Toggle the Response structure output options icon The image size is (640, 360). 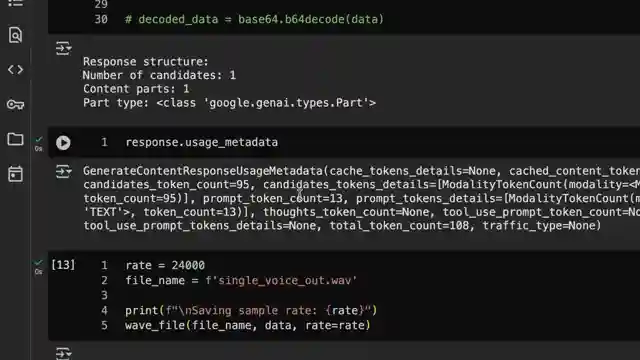[63, 48]
